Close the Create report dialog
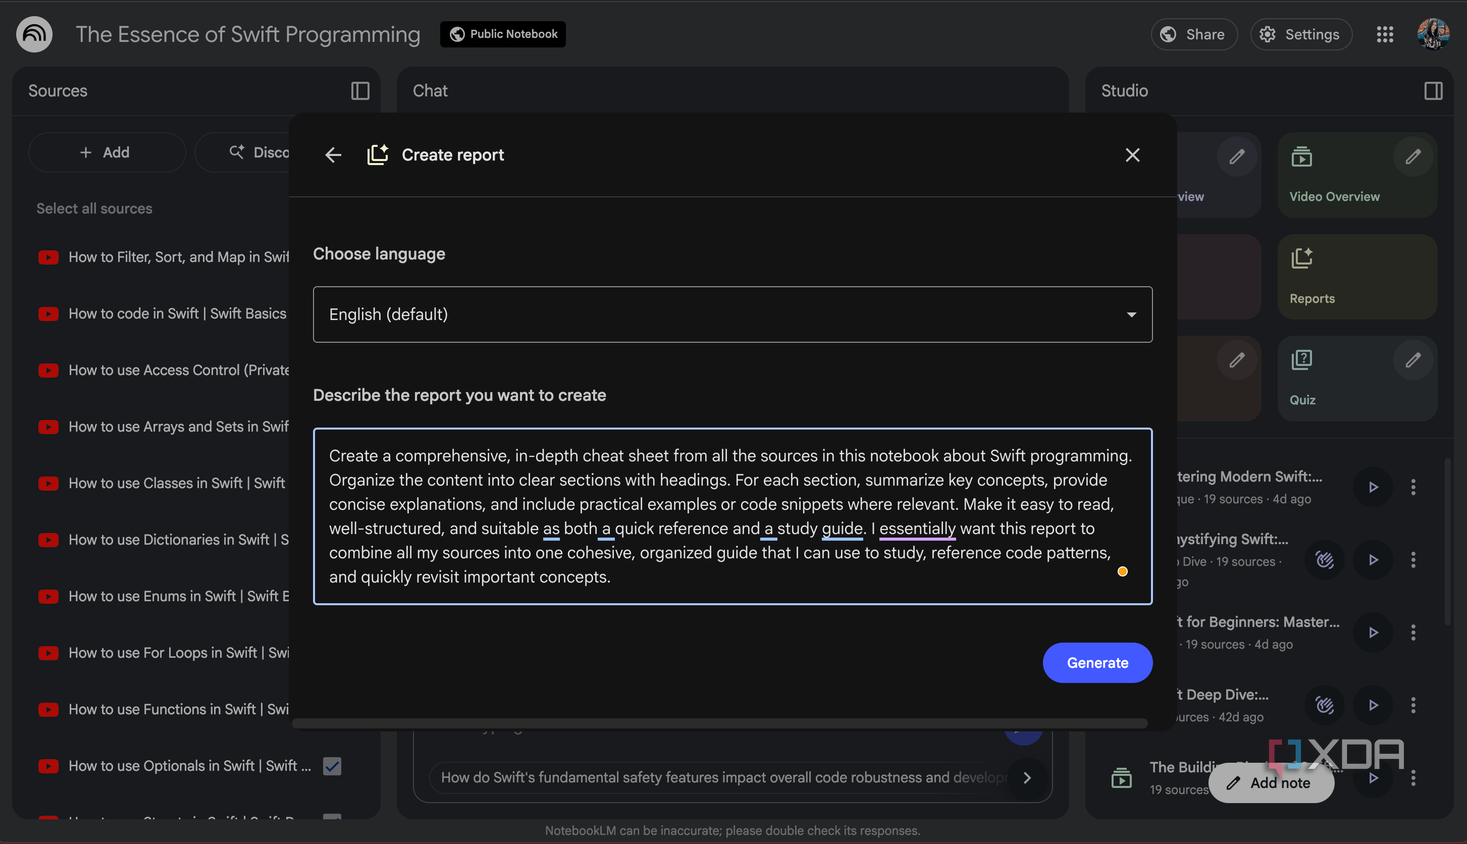 tap(1132, 155)
